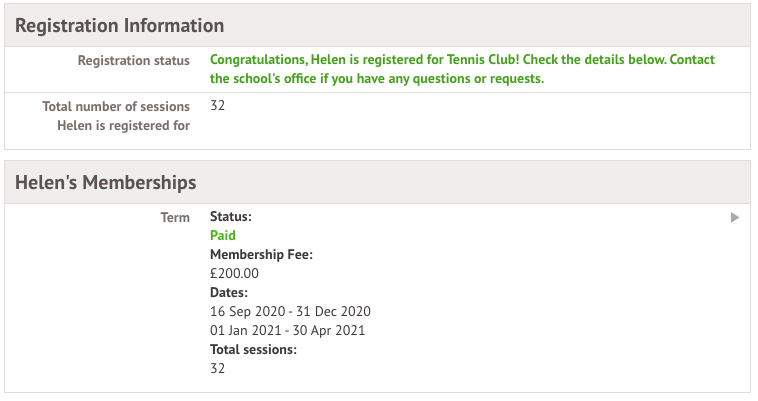The width and height of the screenshot is (758, 401).
Task: Click the Total number of sessions label
Action: [116, 107]
